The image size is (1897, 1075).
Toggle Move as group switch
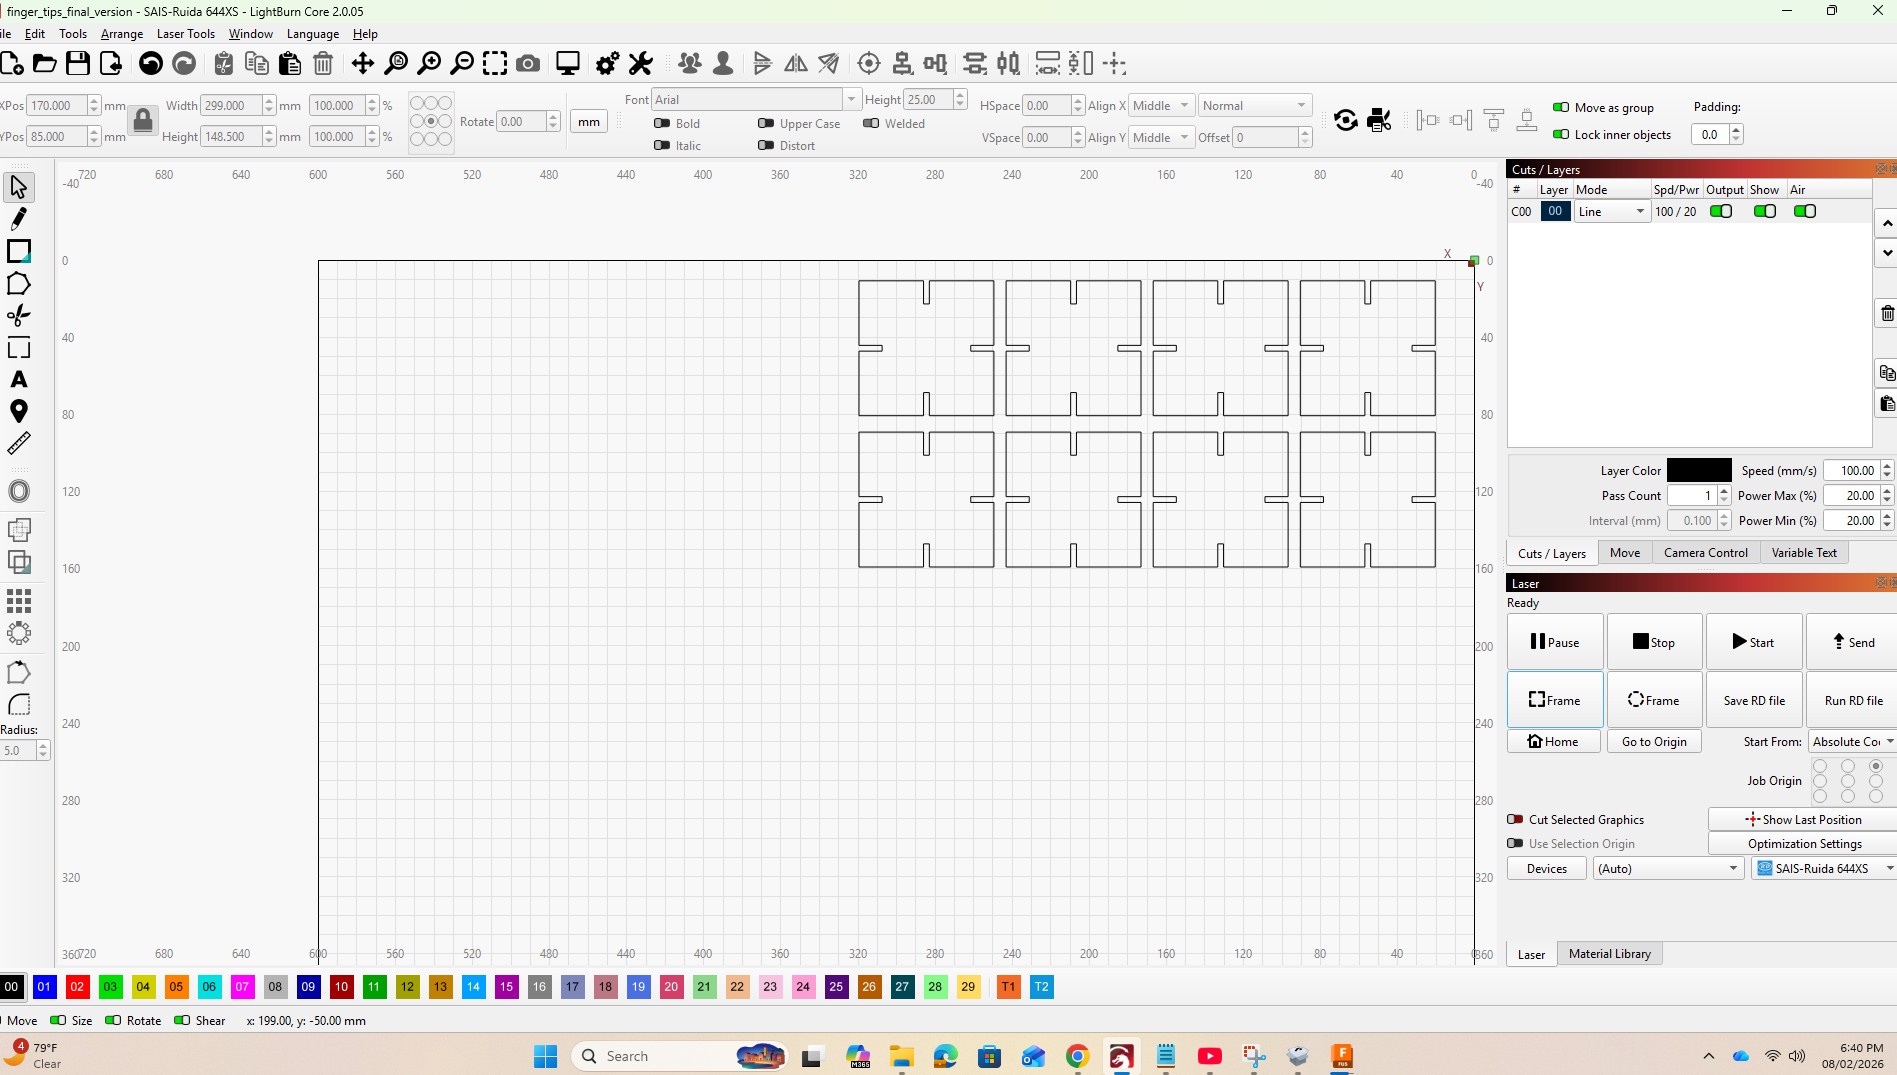click(x=1561, y=107)
